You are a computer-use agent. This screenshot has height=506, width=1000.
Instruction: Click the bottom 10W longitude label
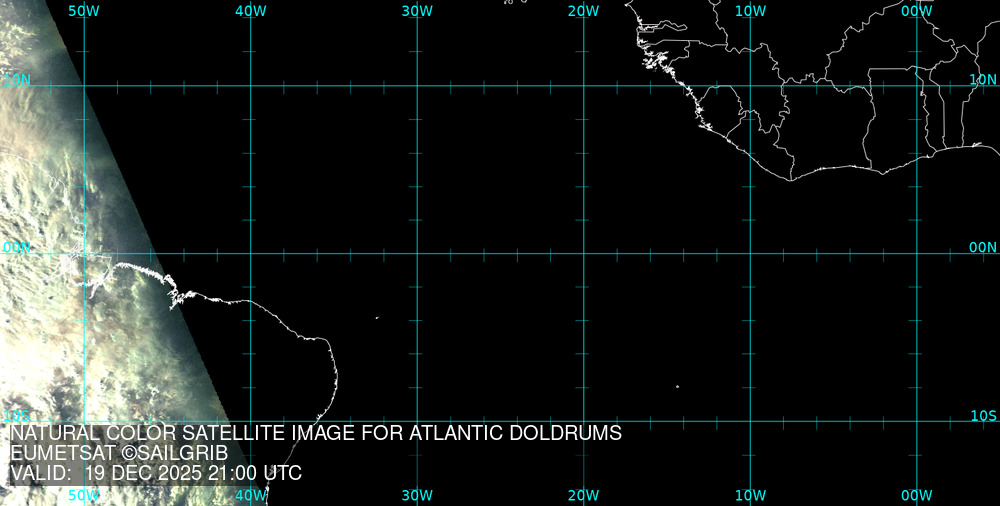(750, 495)
